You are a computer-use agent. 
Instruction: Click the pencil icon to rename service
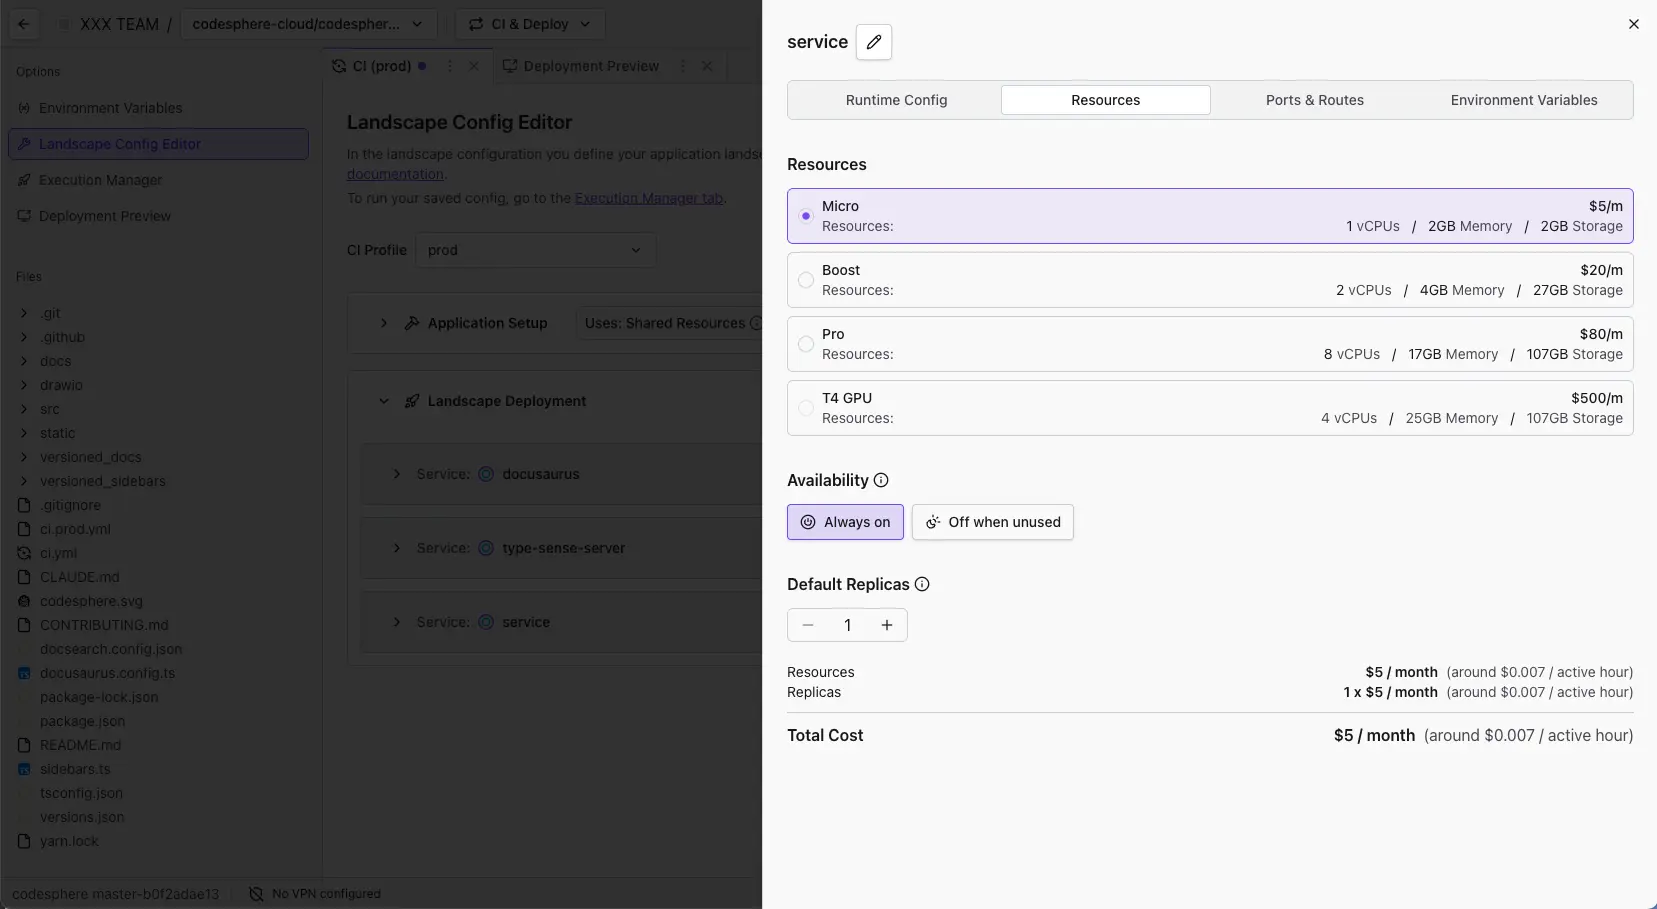[x=873, y=42]
